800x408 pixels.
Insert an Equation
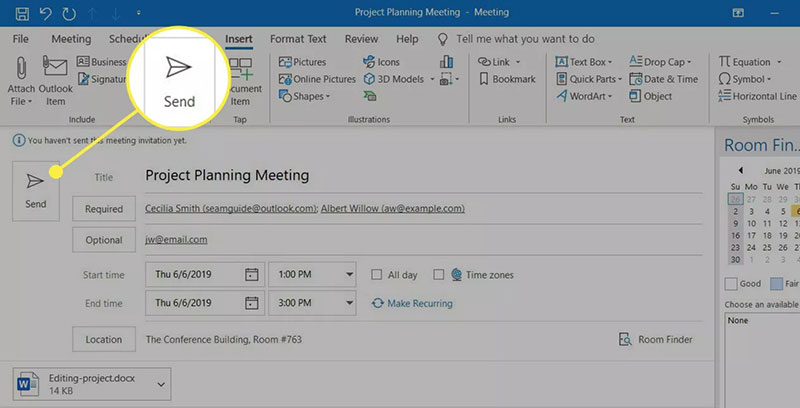(750, 62)
